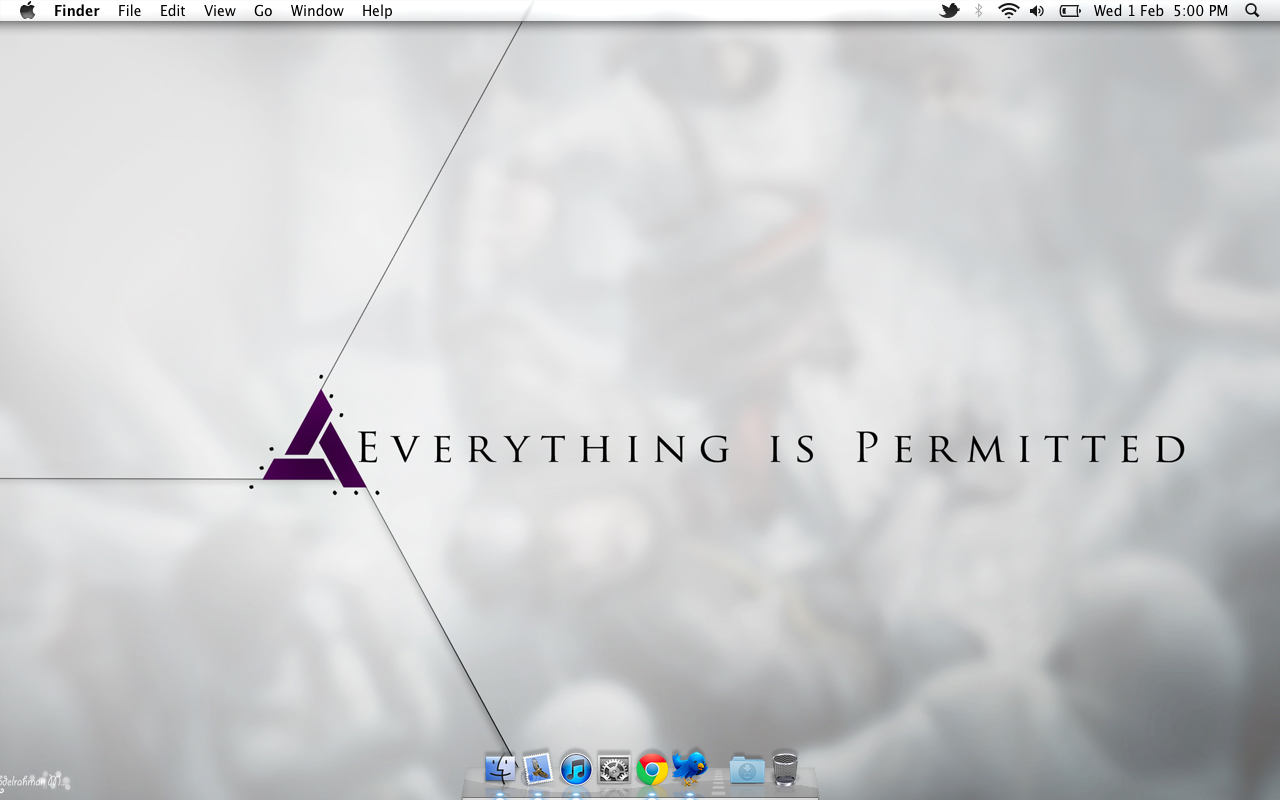Launch Google Chrome from the Dock
1280x800 pixels.
pyautogui.click(x=652, y=769)
